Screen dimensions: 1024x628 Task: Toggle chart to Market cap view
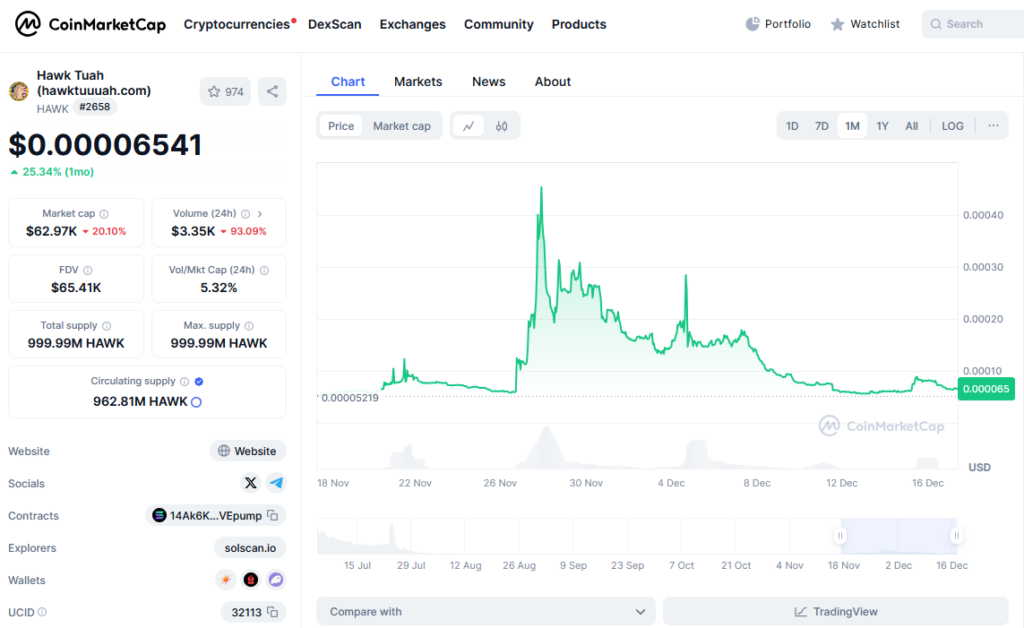[402, 126]
